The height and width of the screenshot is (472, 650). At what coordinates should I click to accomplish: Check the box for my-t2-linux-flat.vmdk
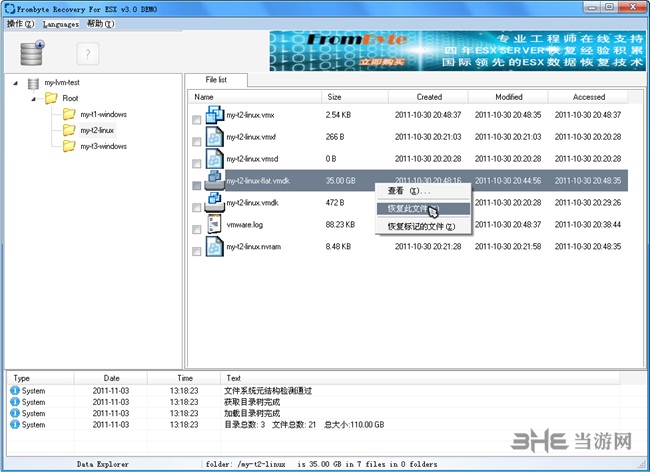[196, 186]
